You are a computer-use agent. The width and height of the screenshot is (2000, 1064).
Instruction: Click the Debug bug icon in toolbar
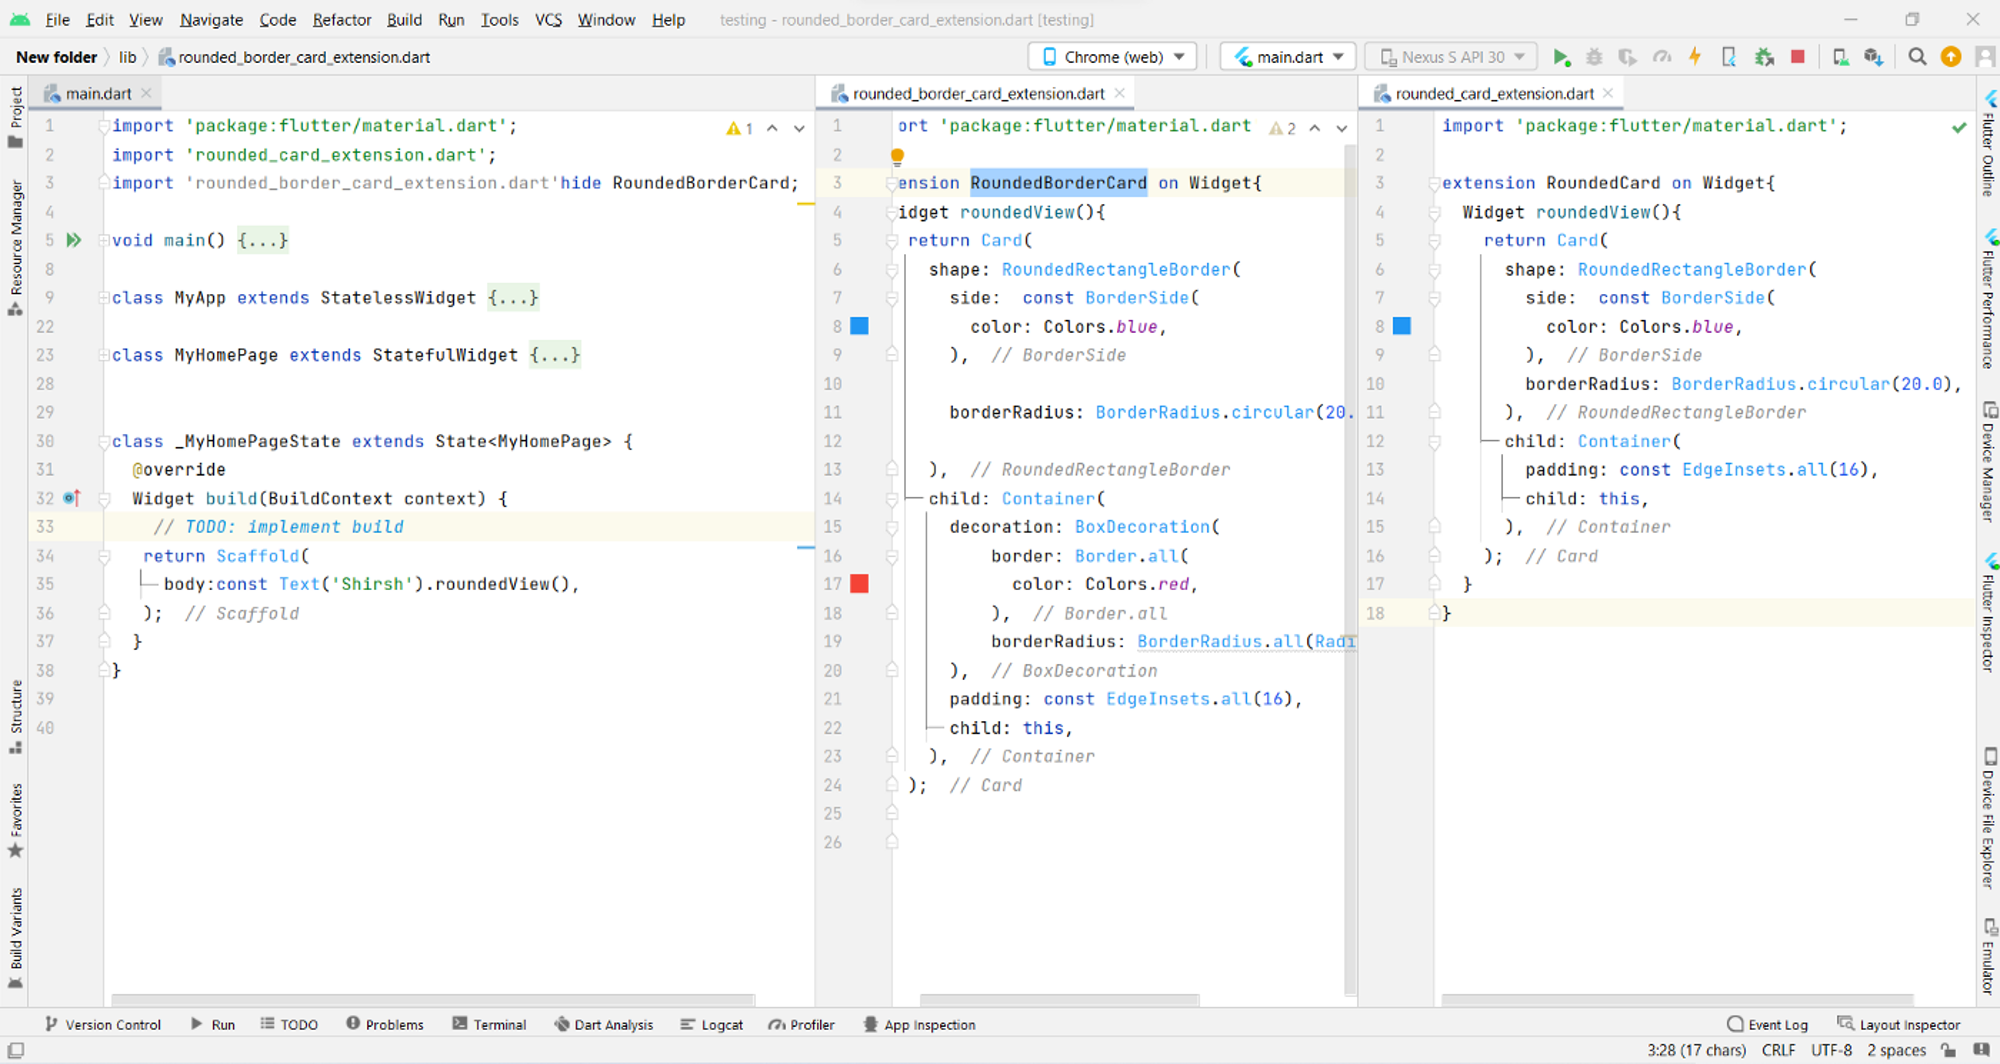[1595, 57]
